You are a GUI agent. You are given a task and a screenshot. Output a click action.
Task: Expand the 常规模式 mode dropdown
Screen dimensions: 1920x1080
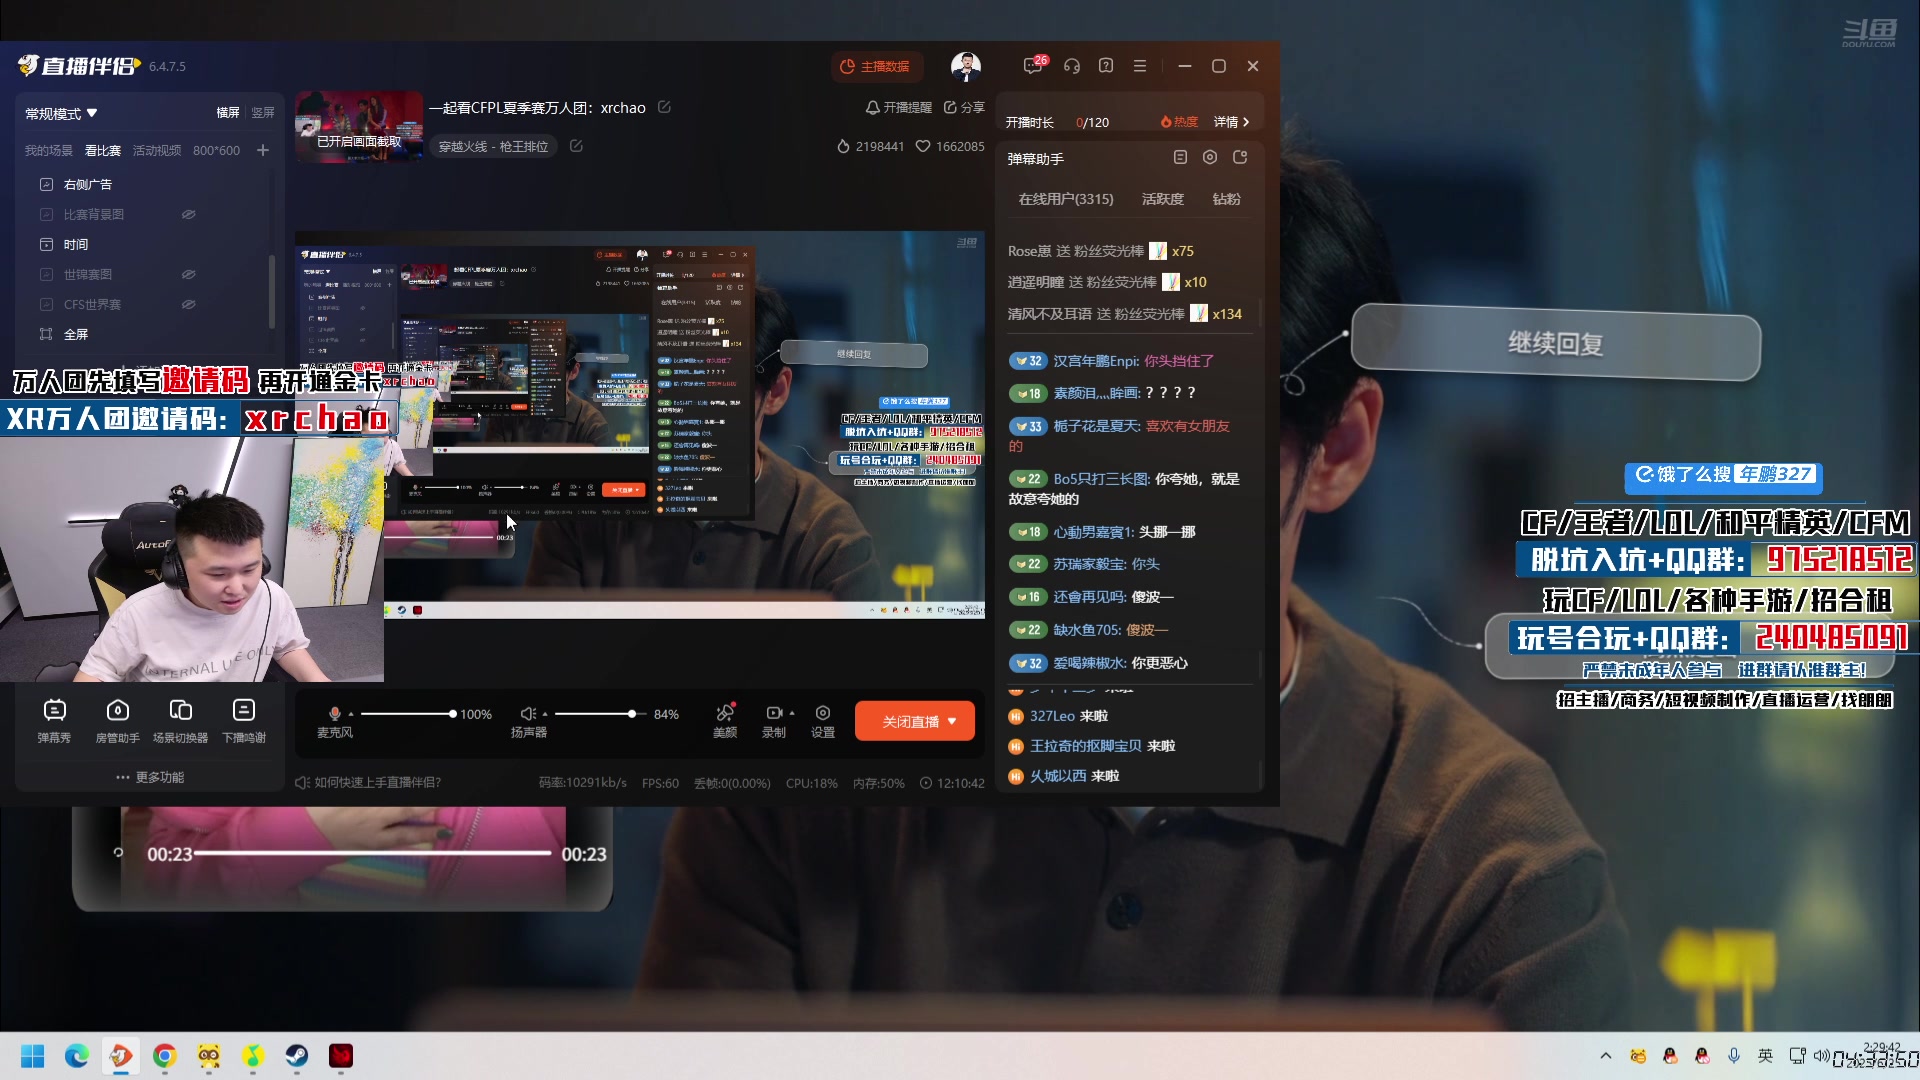click(x=61, y=114)
